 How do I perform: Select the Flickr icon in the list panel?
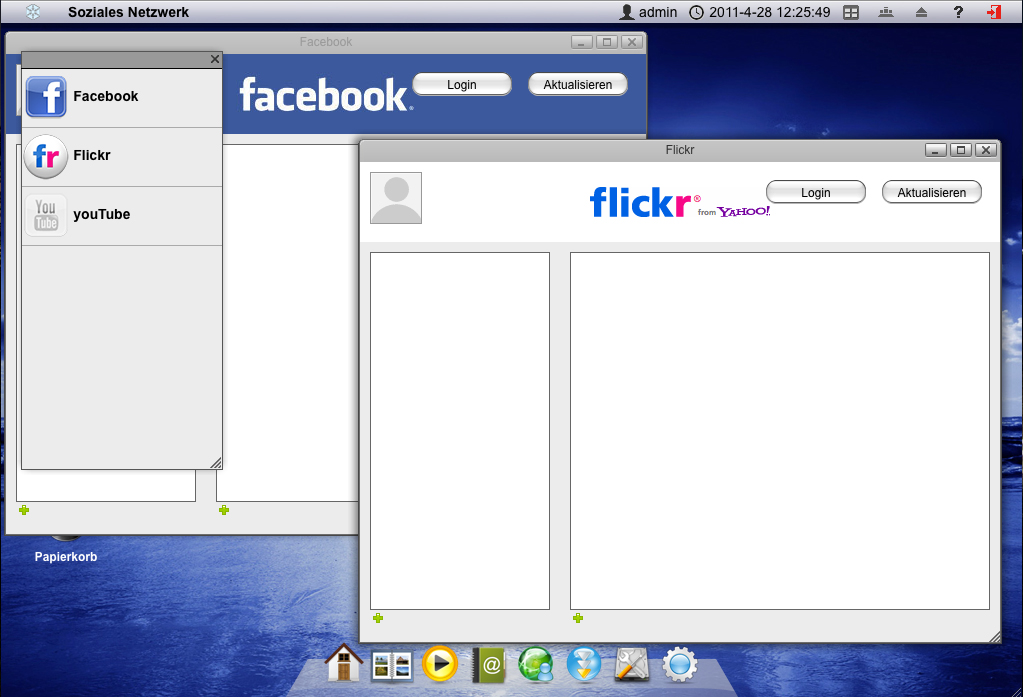tap(46, 156)
